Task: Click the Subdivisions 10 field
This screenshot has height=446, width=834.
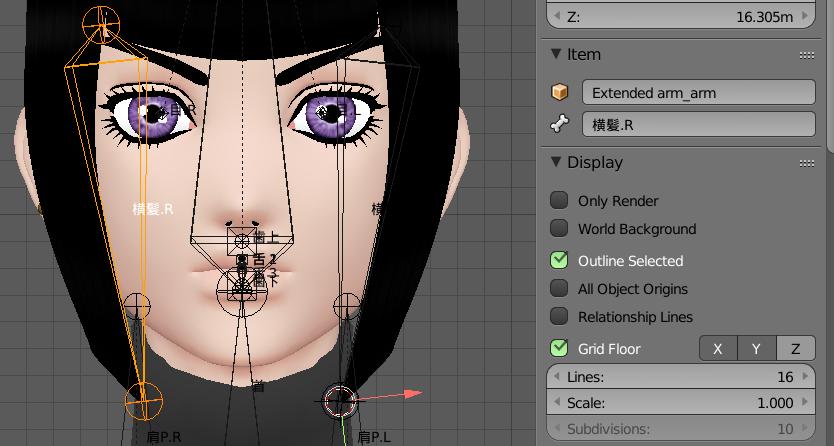Action: tap(681, 428)
